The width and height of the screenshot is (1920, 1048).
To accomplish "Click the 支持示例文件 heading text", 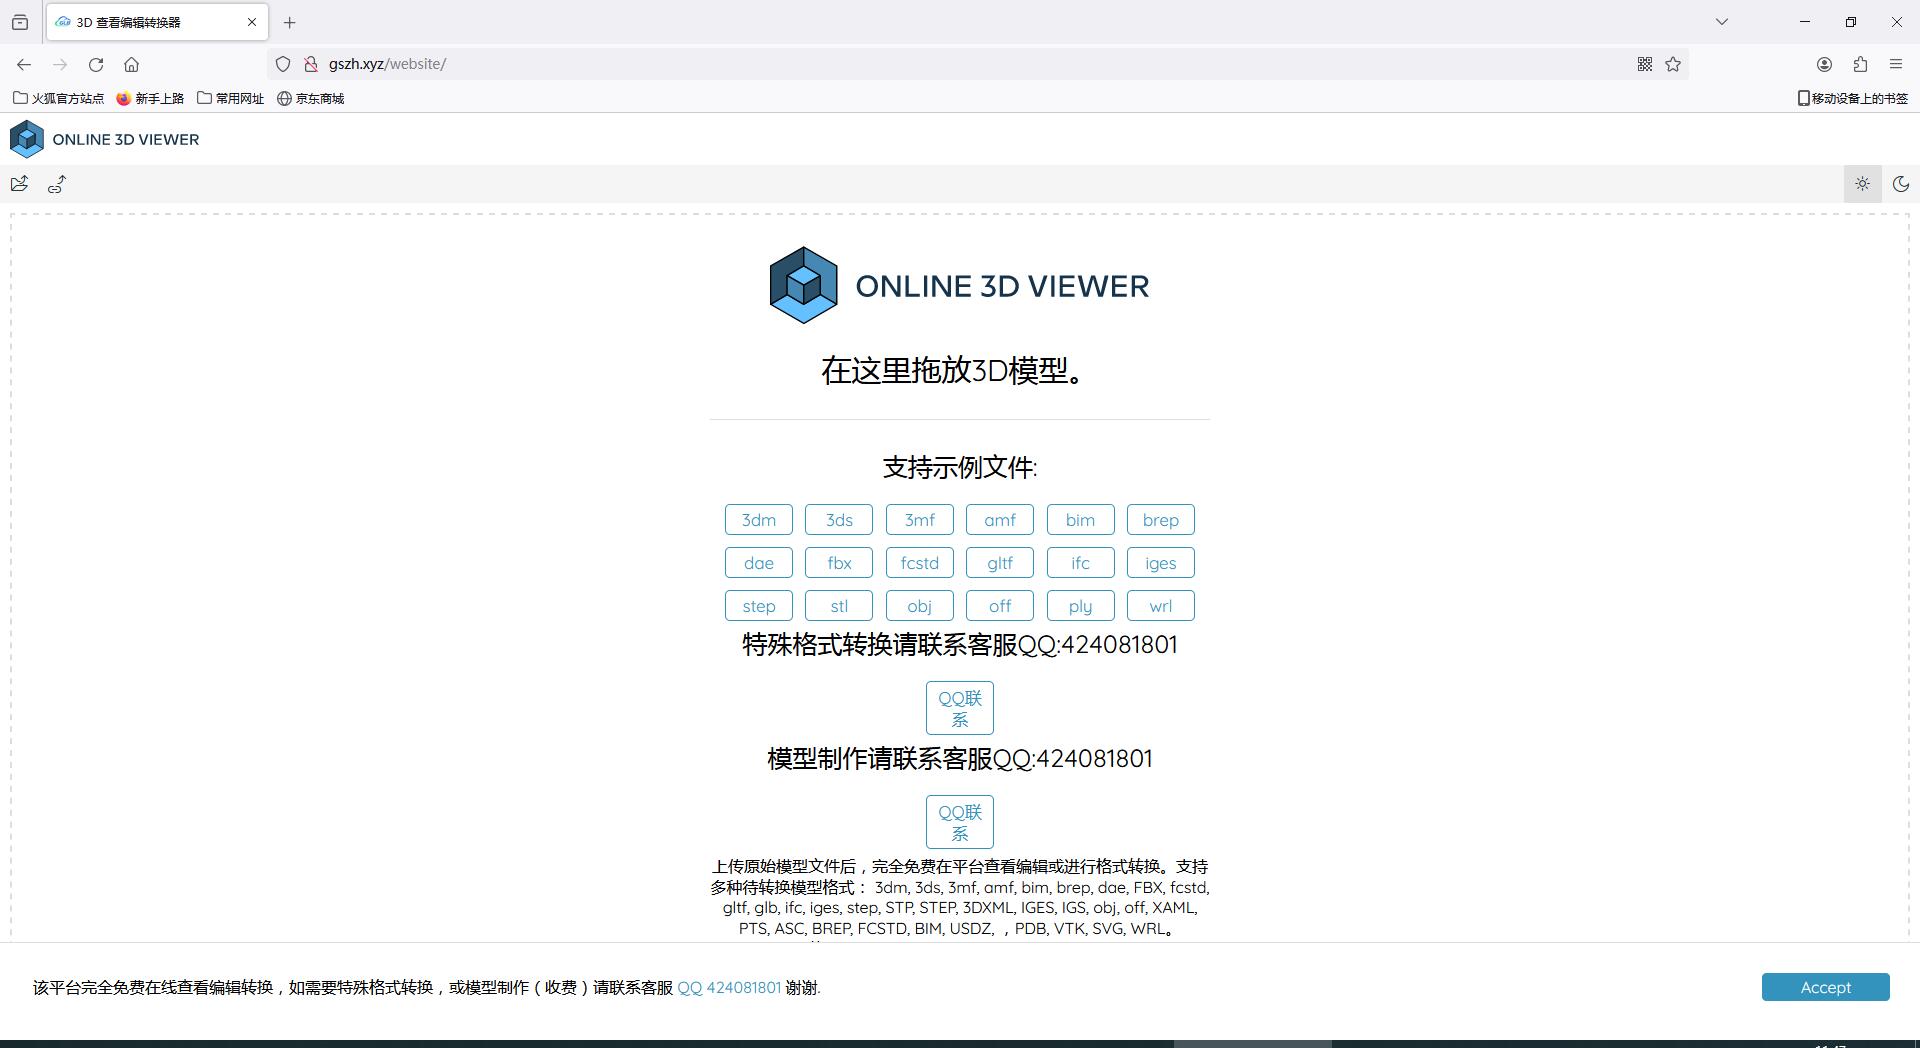I will point(960,467).
